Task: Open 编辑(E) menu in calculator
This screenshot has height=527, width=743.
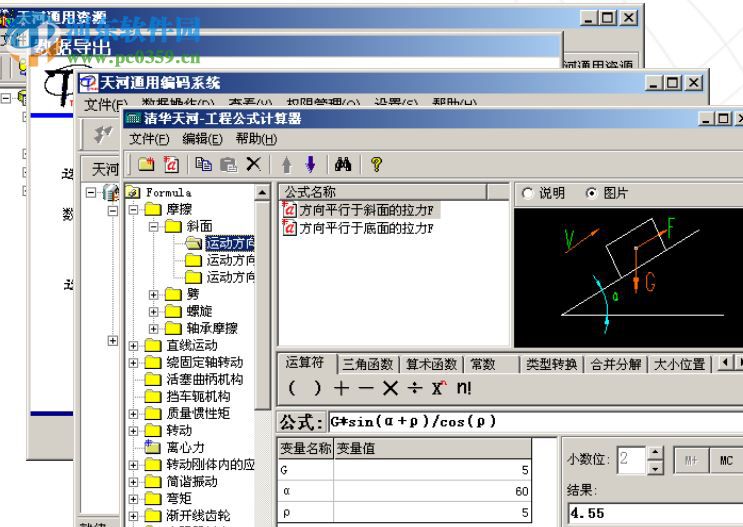Action: click(202, 139)
